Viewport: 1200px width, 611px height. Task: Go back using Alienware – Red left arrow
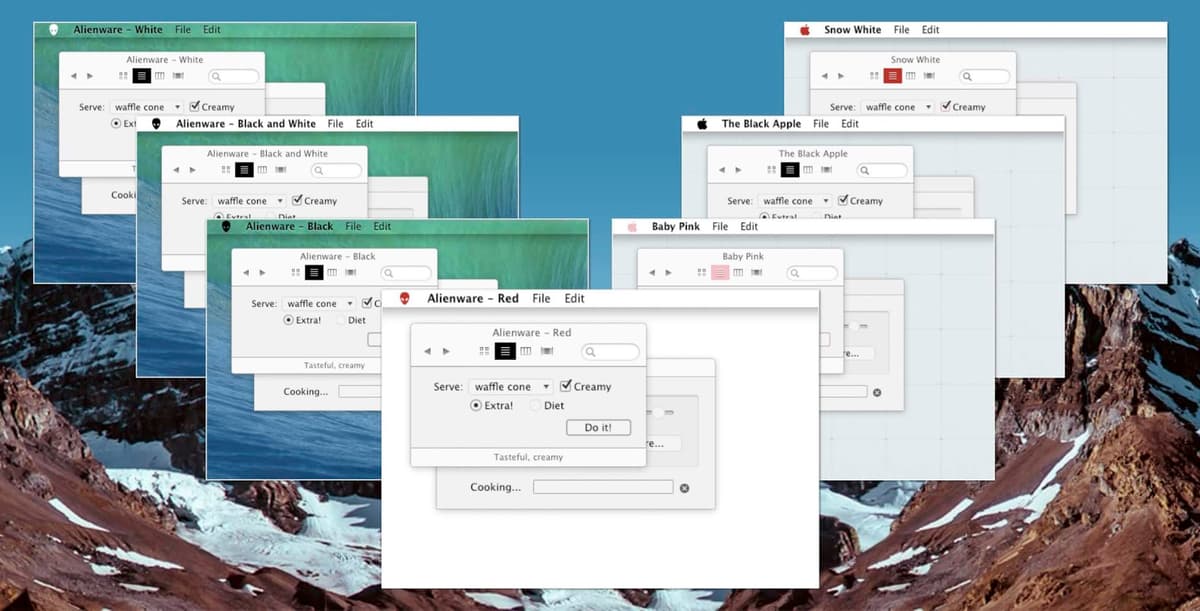[428, 351]
